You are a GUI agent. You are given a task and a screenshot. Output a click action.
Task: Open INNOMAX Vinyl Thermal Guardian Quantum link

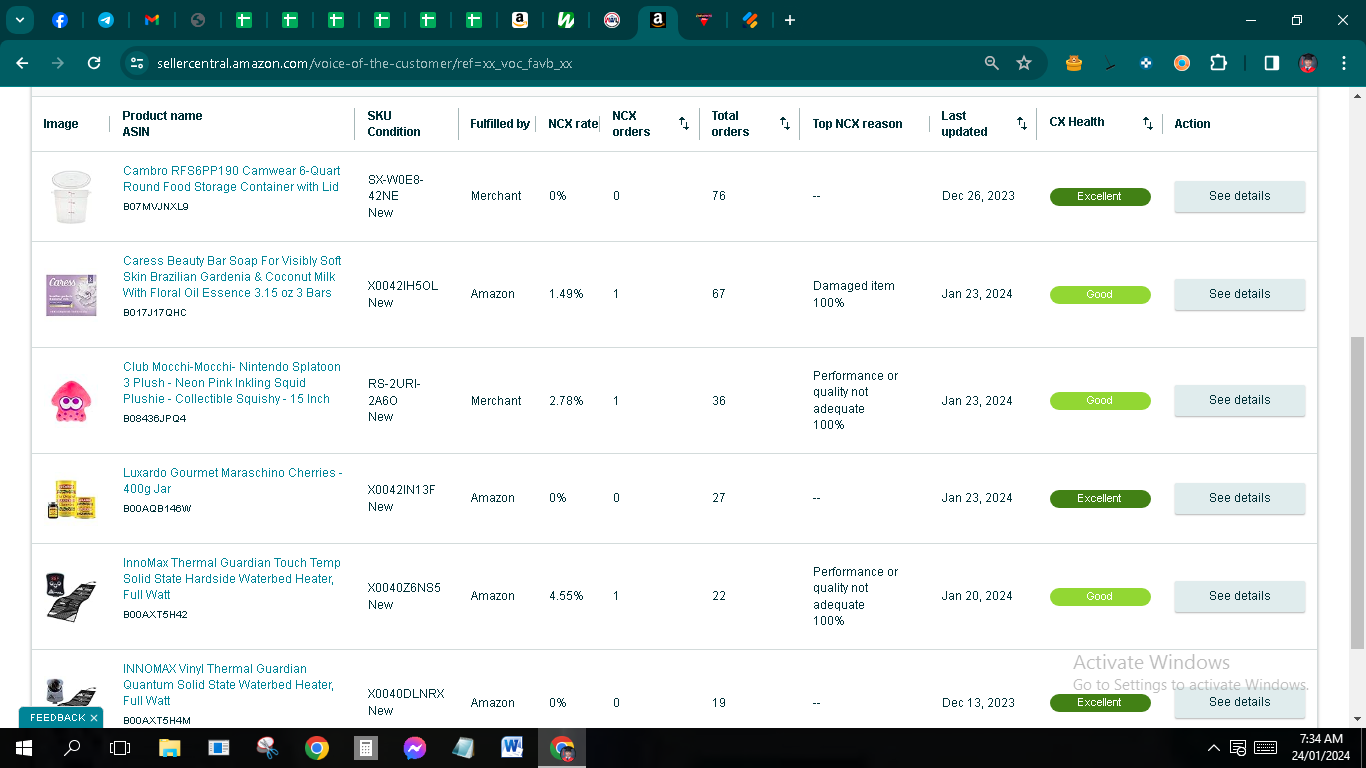pyautogui.click(x=228, y=685)
